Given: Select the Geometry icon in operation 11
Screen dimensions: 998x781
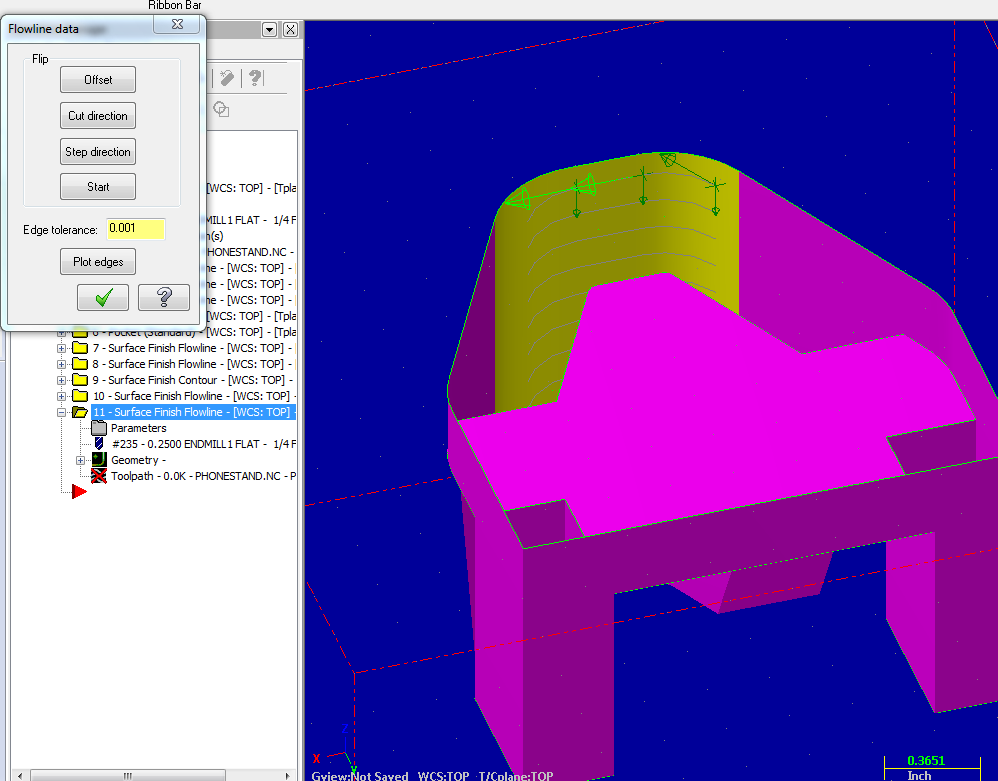Looking at the screenshot, I should point(99,460).
